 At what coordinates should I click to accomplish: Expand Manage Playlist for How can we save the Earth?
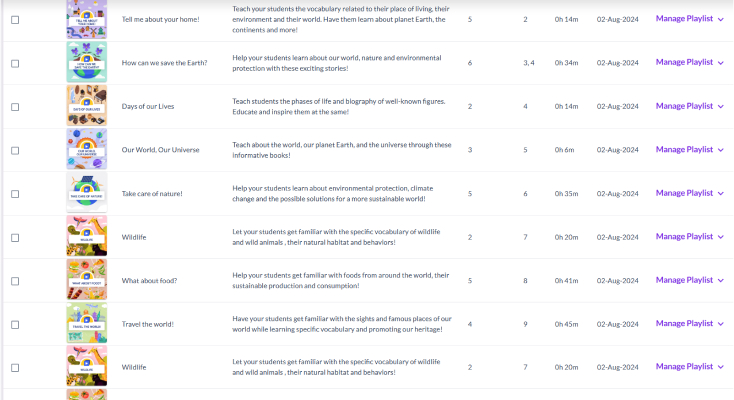tap(689, 62)
